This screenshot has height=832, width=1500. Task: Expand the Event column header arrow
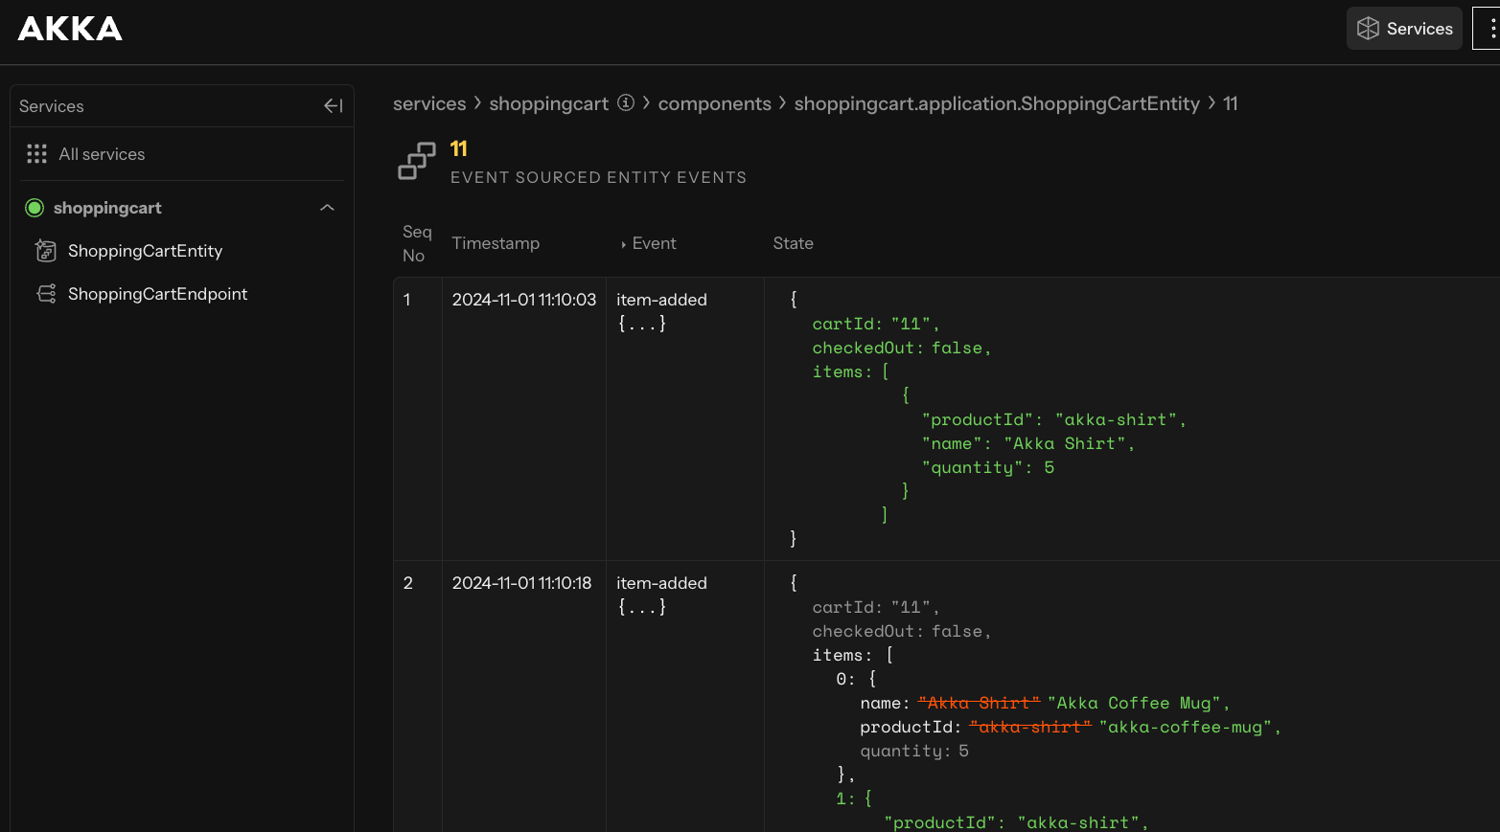(623, 244)
